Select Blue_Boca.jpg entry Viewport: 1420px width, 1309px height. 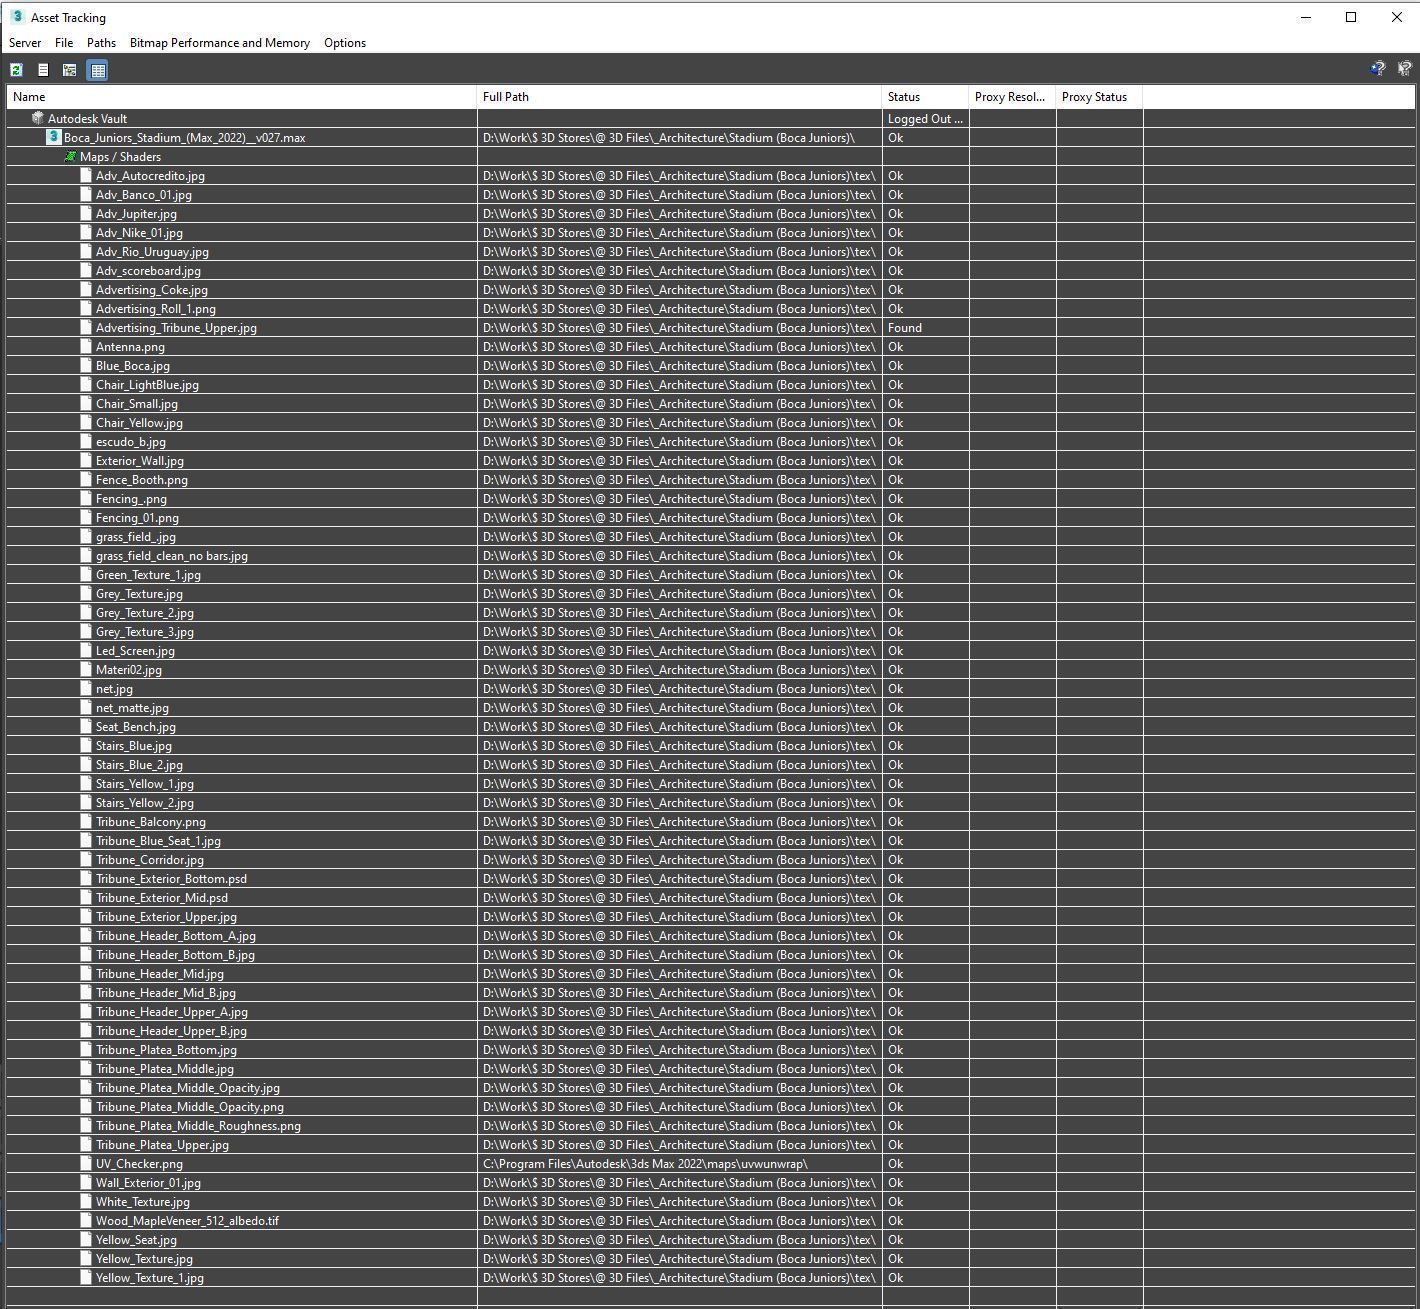click(x=133, y=365)
